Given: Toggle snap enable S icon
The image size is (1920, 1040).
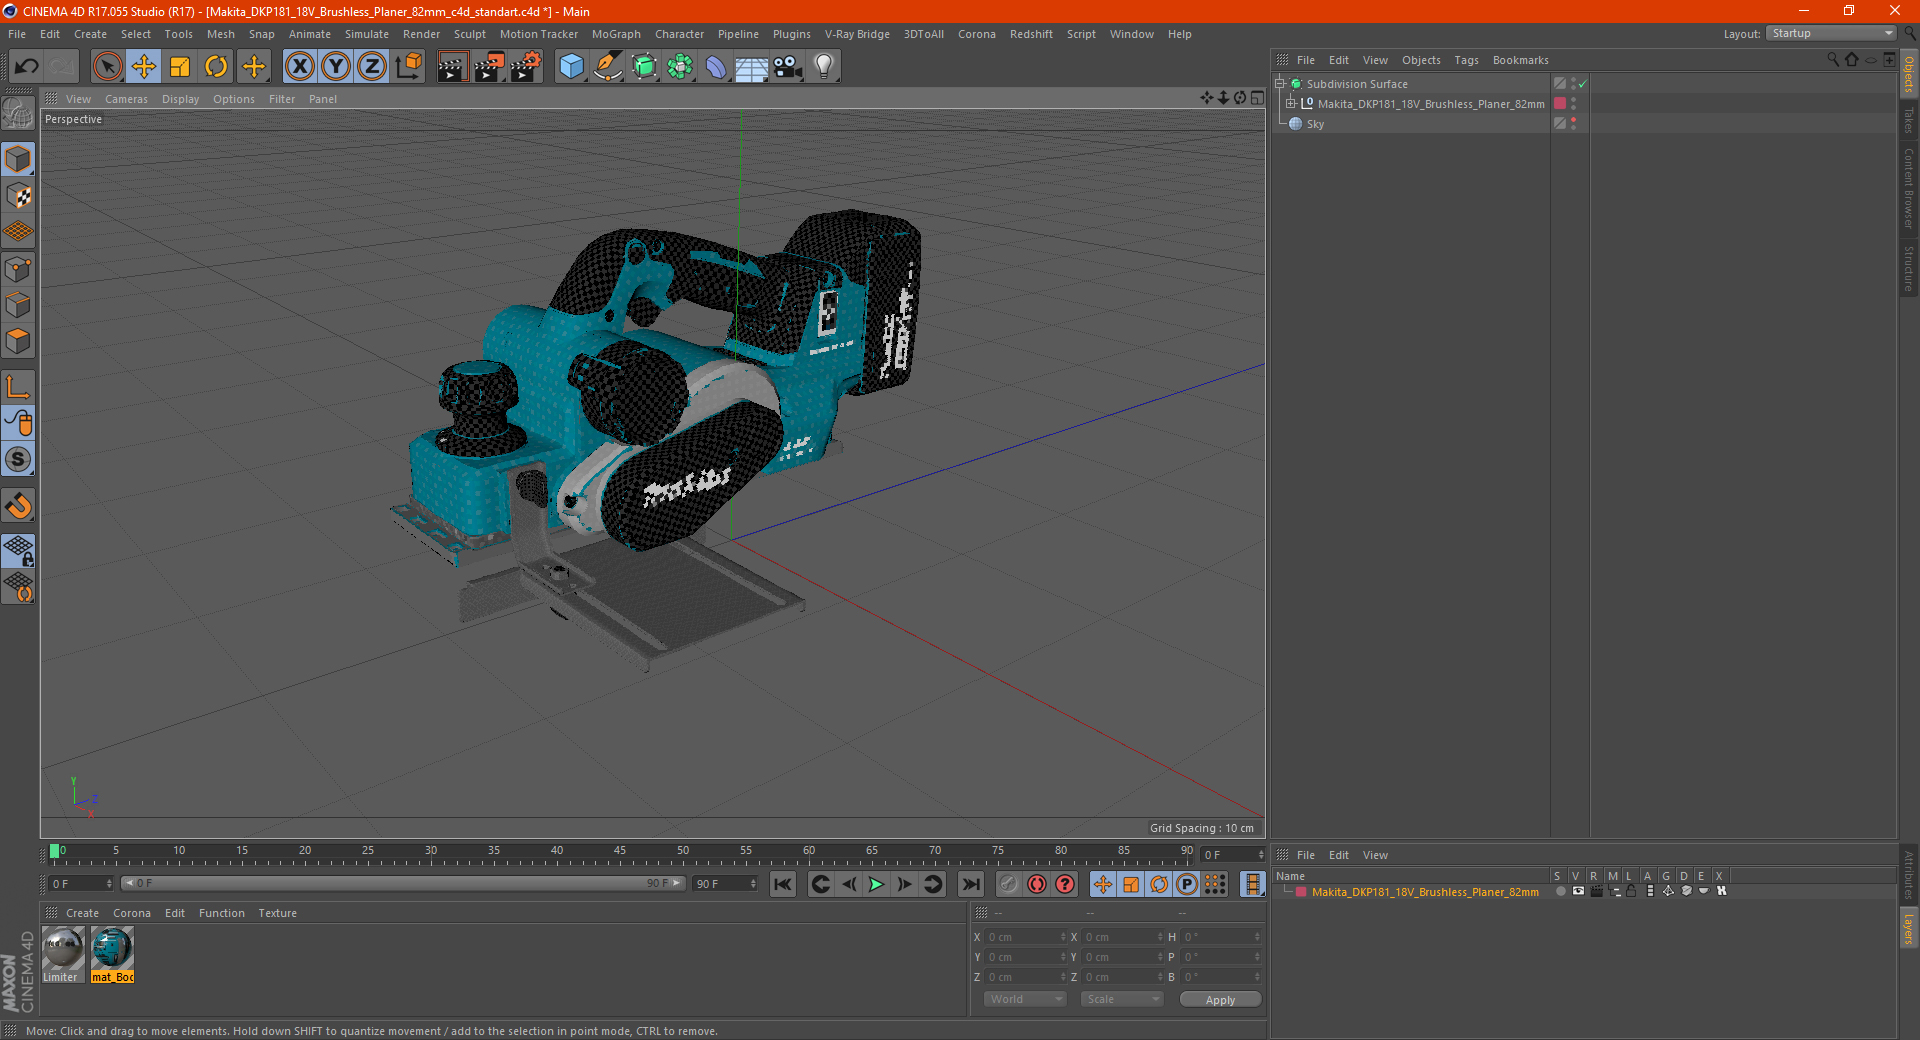Looking at the screenshot, I should [19, 459].
